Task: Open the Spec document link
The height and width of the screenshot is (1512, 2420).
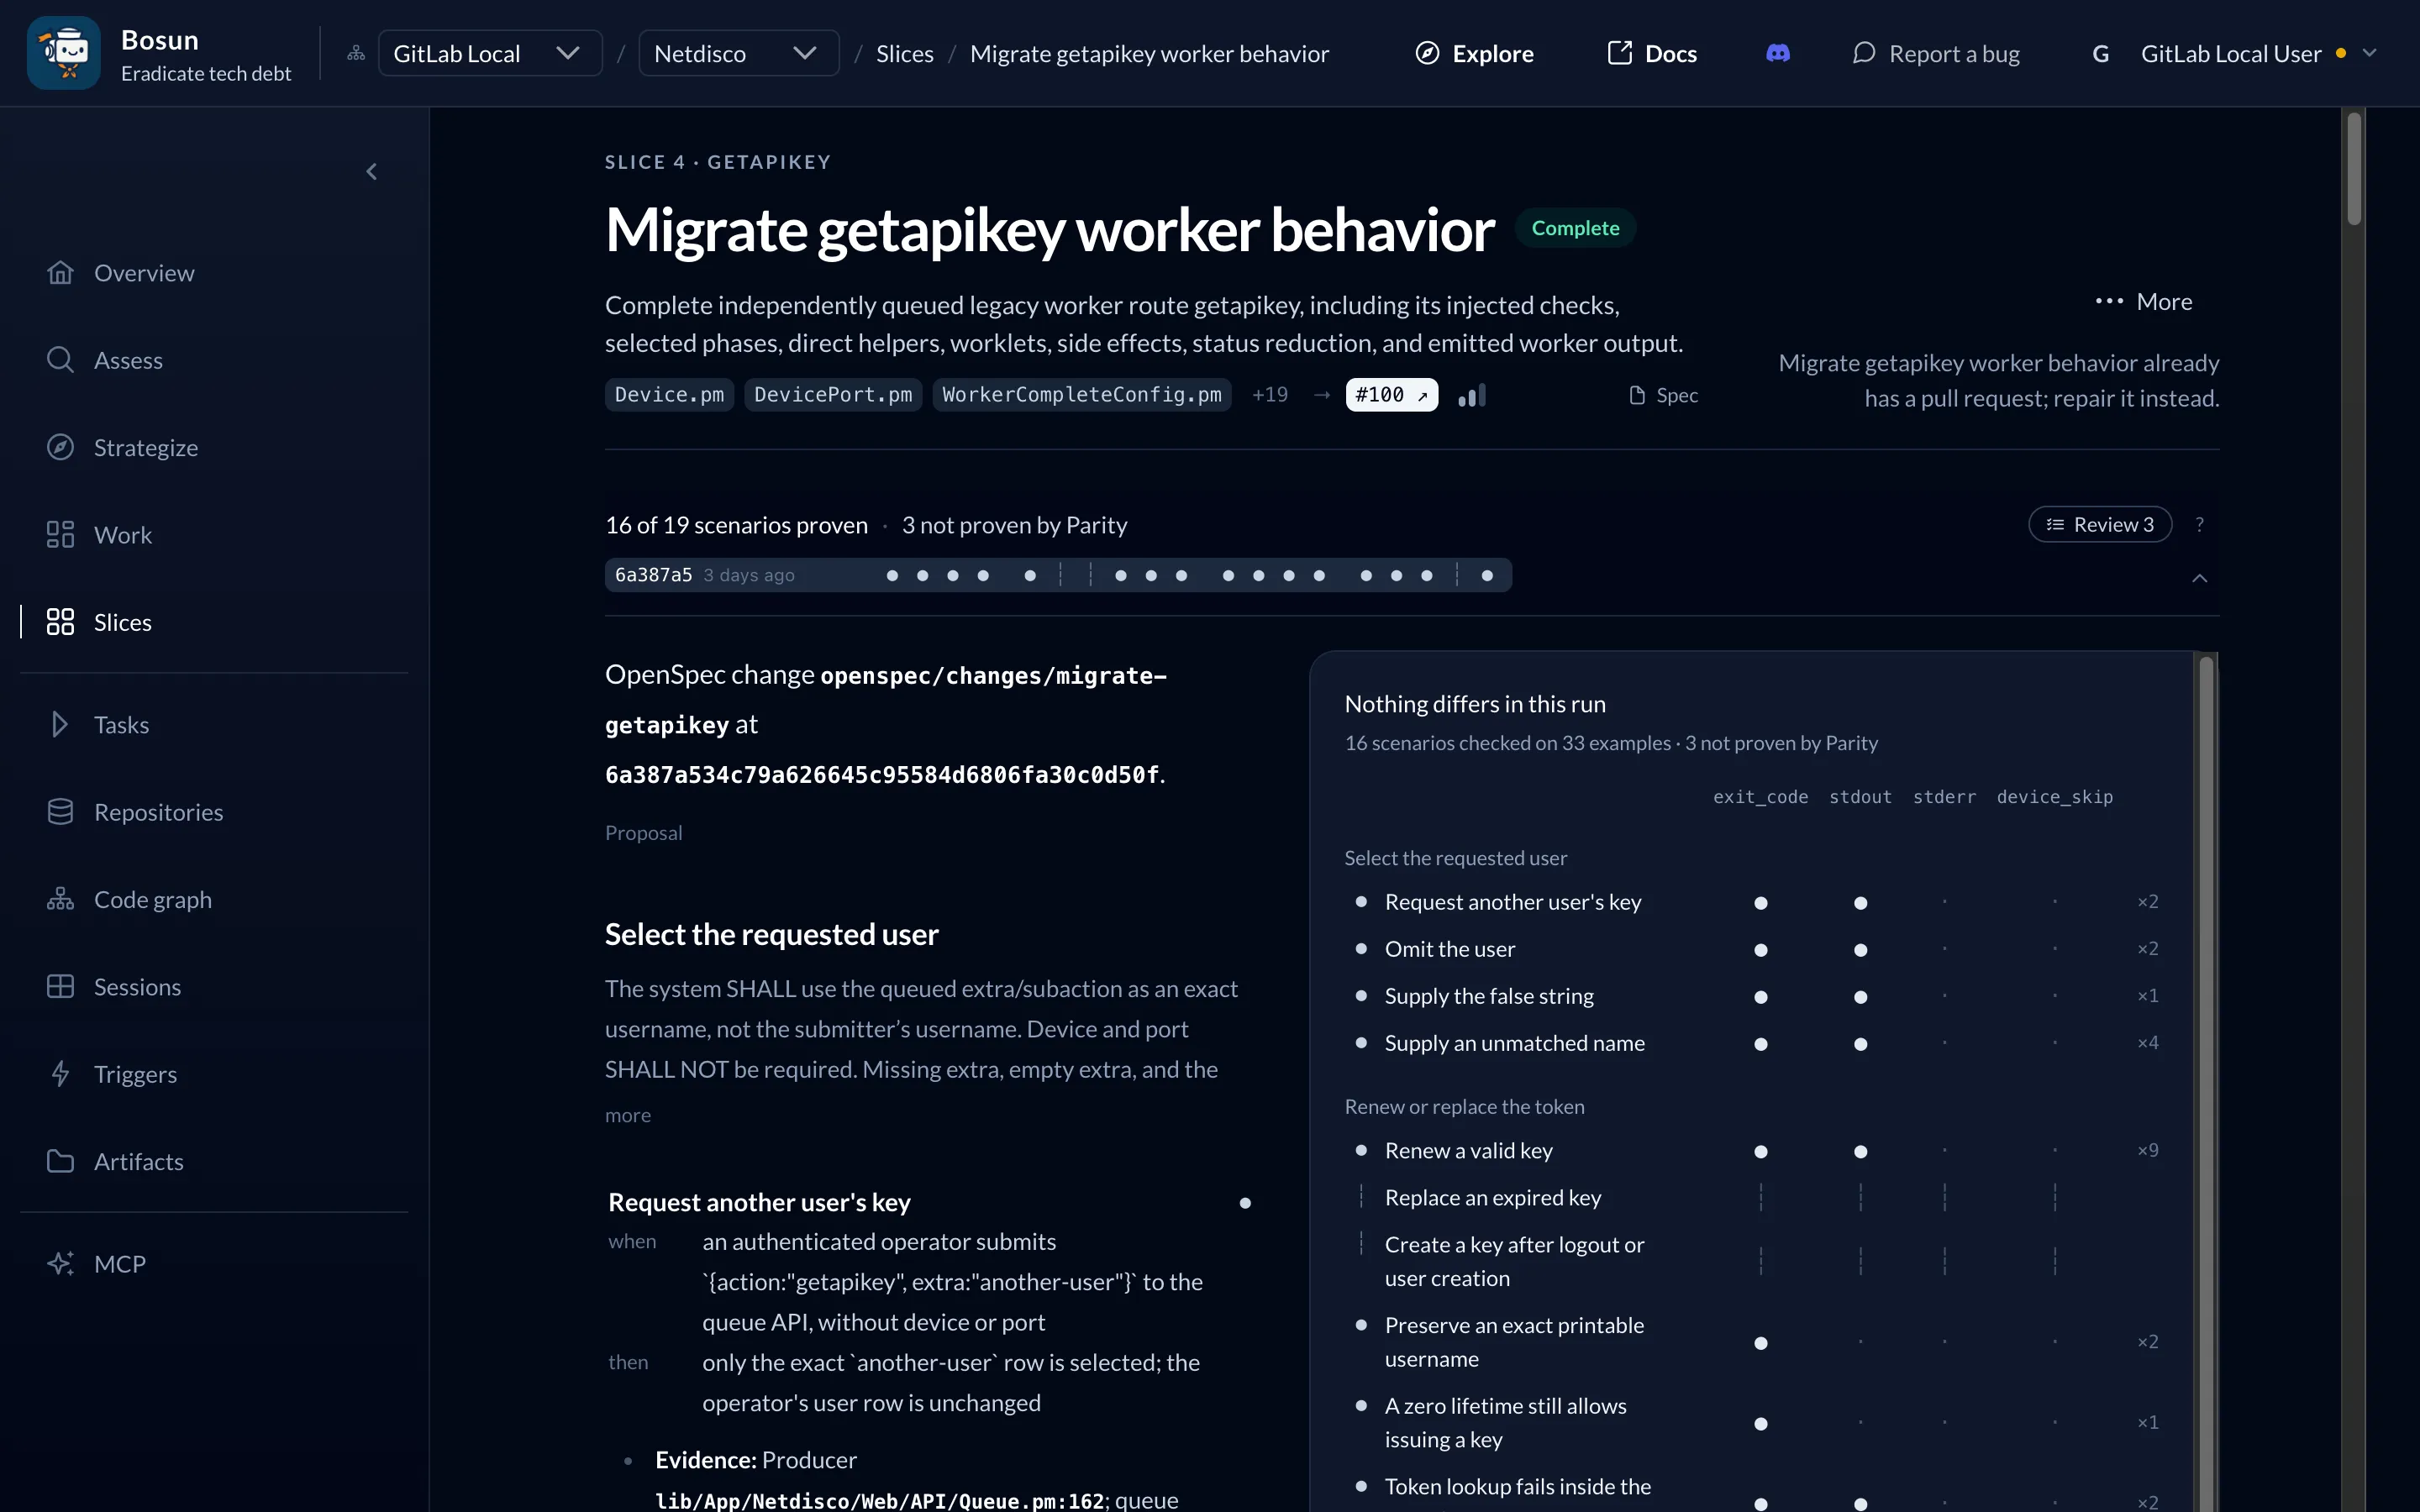Action: (1663, 395)
